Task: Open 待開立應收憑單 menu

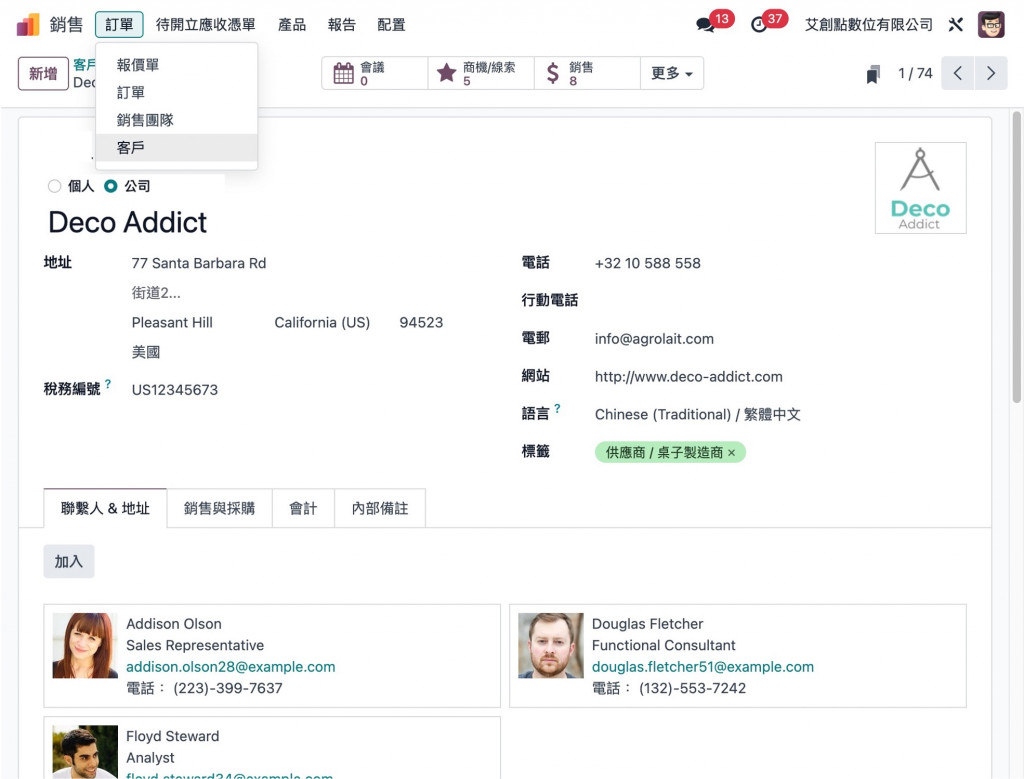Action: [206, 25]
